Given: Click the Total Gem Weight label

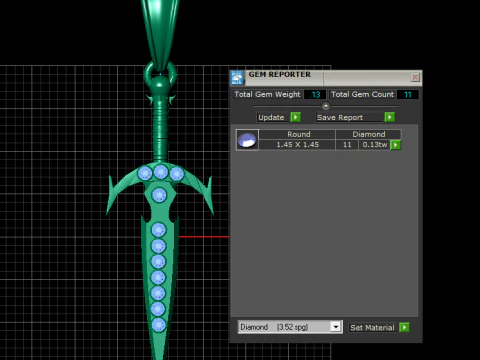Looking at the screenshot, I should tap(267, 94).
